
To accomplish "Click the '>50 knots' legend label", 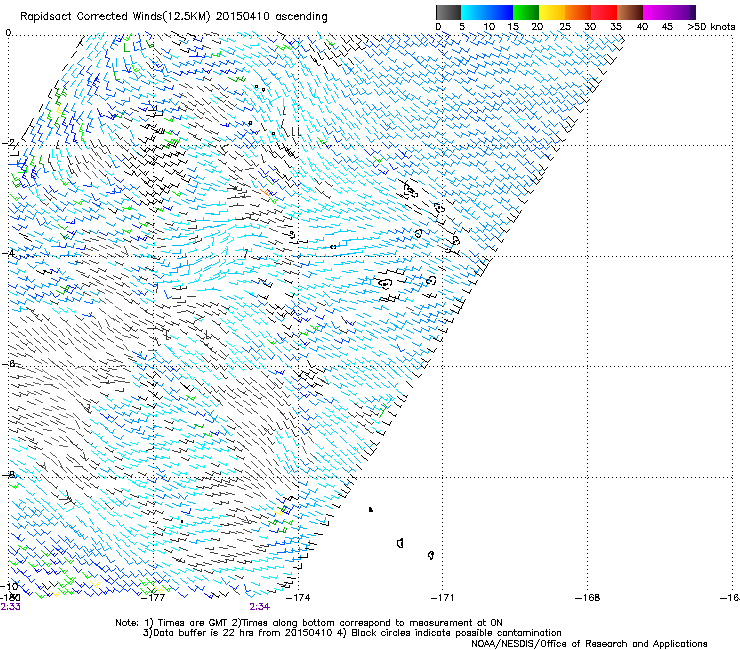I will [x=711, y=27].
